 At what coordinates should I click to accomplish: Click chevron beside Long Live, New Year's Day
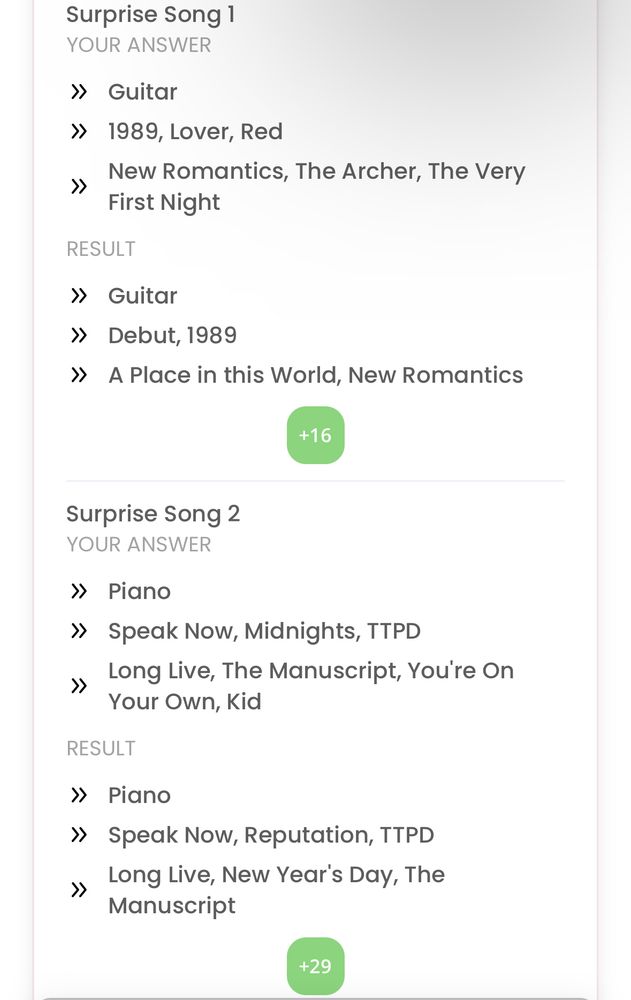coord(78,890)
